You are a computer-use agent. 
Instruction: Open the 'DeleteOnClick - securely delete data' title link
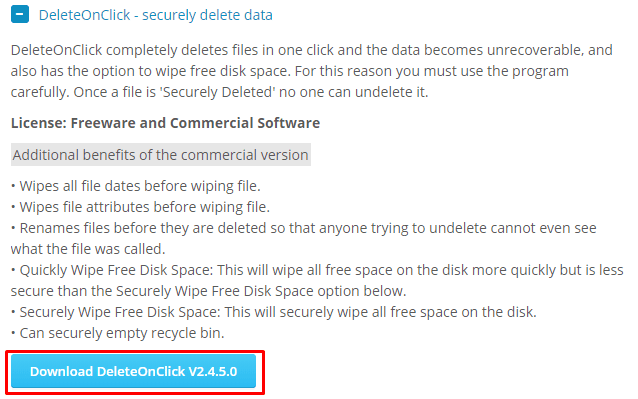coord(155,15)
